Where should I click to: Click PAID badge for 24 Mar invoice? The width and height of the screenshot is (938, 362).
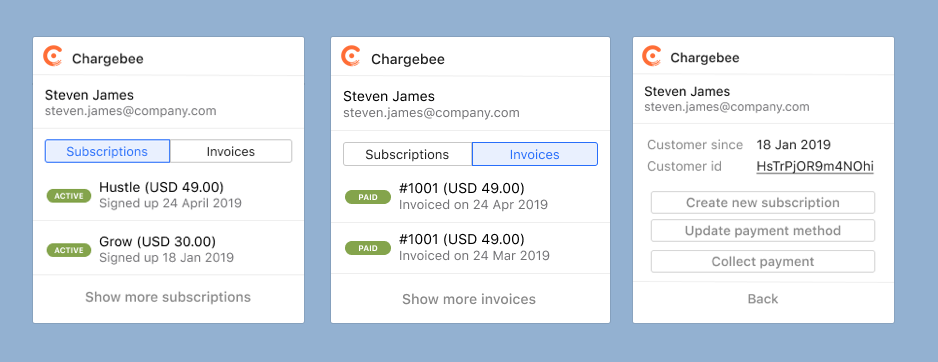pyautogui.click(x=368, y=248)
